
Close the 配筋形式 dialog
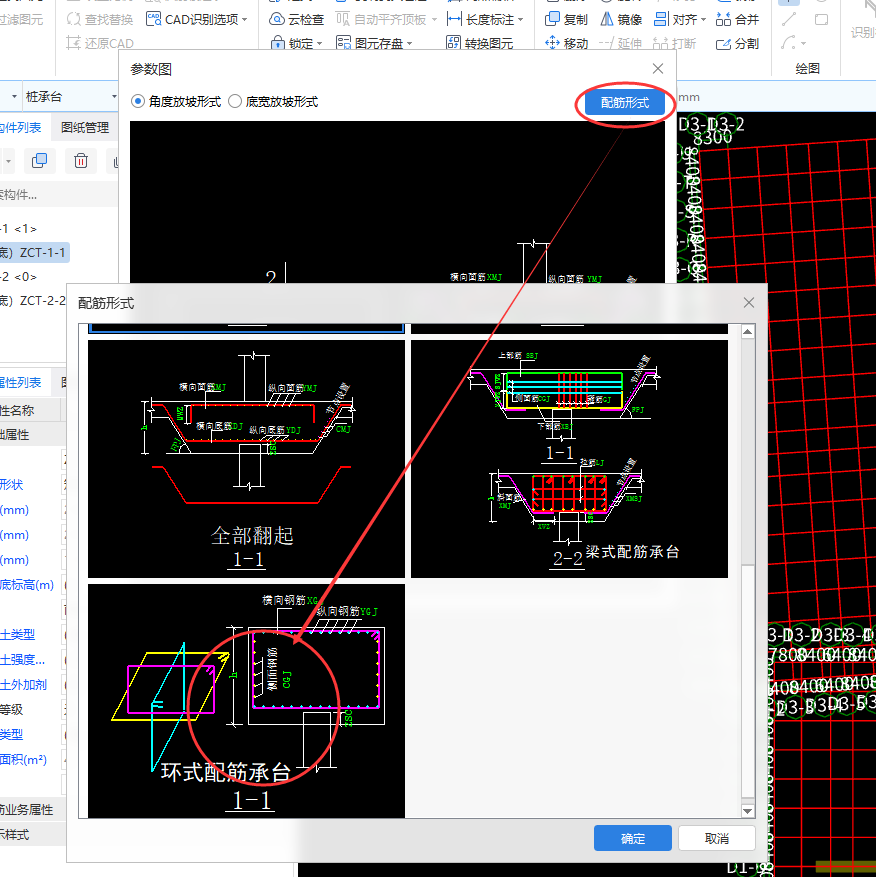click(x=749, y=303)
